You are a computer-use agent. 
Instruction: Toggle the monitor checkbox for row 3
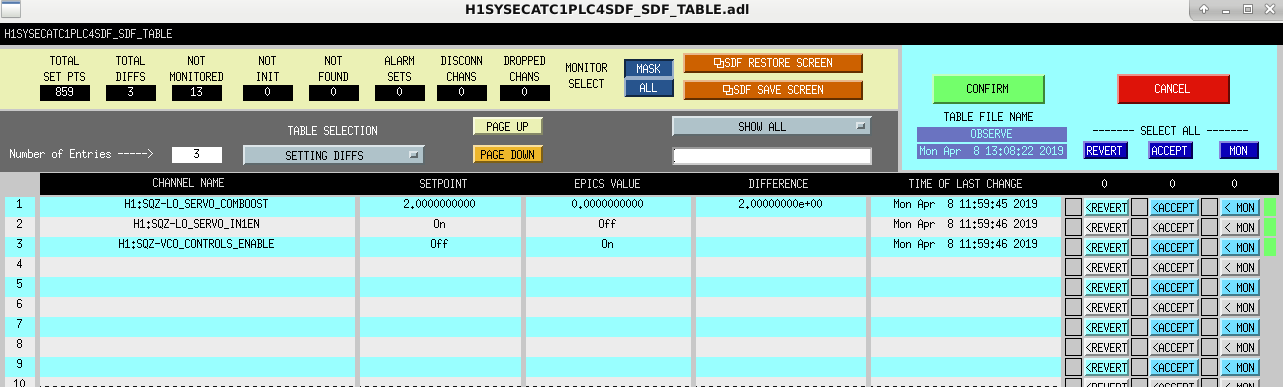coord(1209,247)
